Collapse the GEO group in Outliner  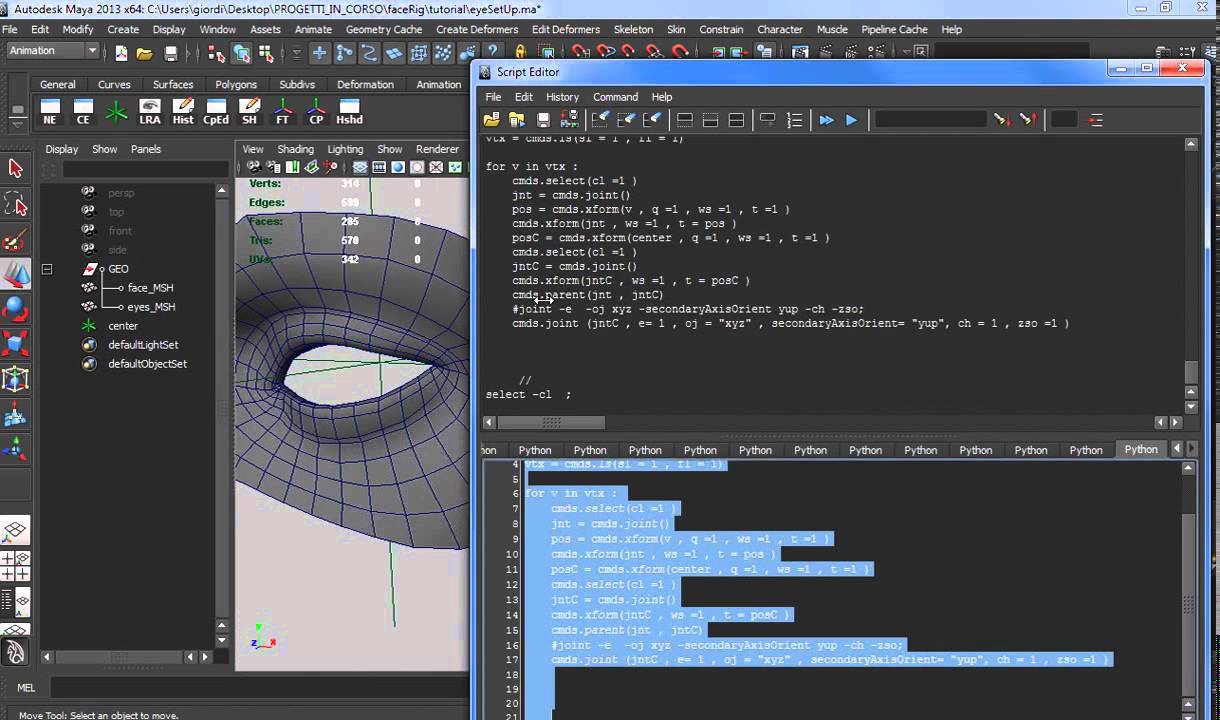click(47, 269)
